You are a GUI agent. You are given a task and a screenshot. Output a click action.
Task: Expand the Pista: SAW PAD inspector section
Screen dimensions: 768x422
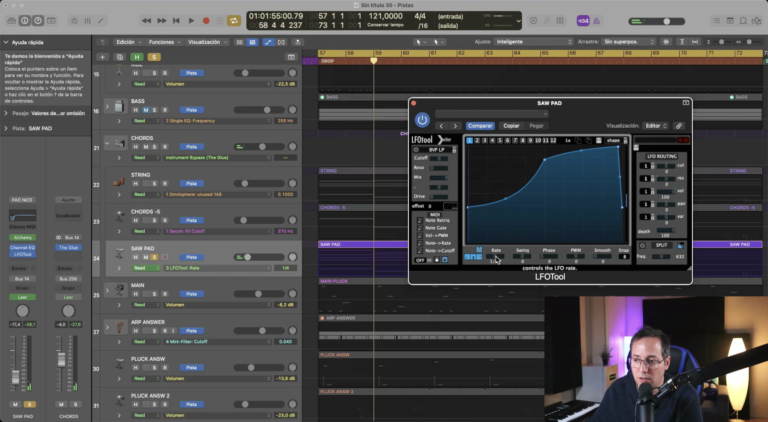[6, 128]
